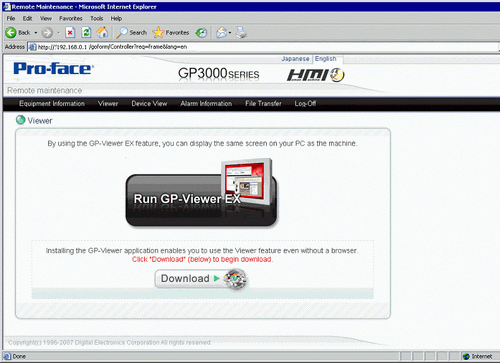Click the green Refresh icon
Screen dimensions: 500x363
(86, 33)
